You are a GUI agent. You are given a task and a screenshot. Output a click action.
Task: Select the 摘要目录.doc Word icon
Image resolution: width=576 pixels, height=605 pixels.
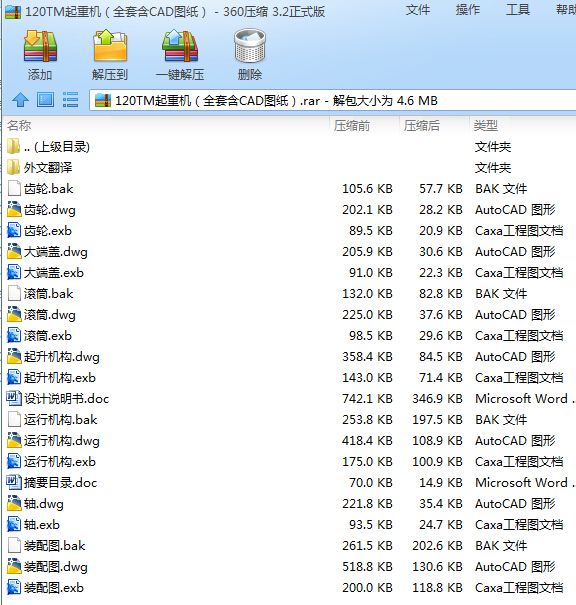[14, 482]
